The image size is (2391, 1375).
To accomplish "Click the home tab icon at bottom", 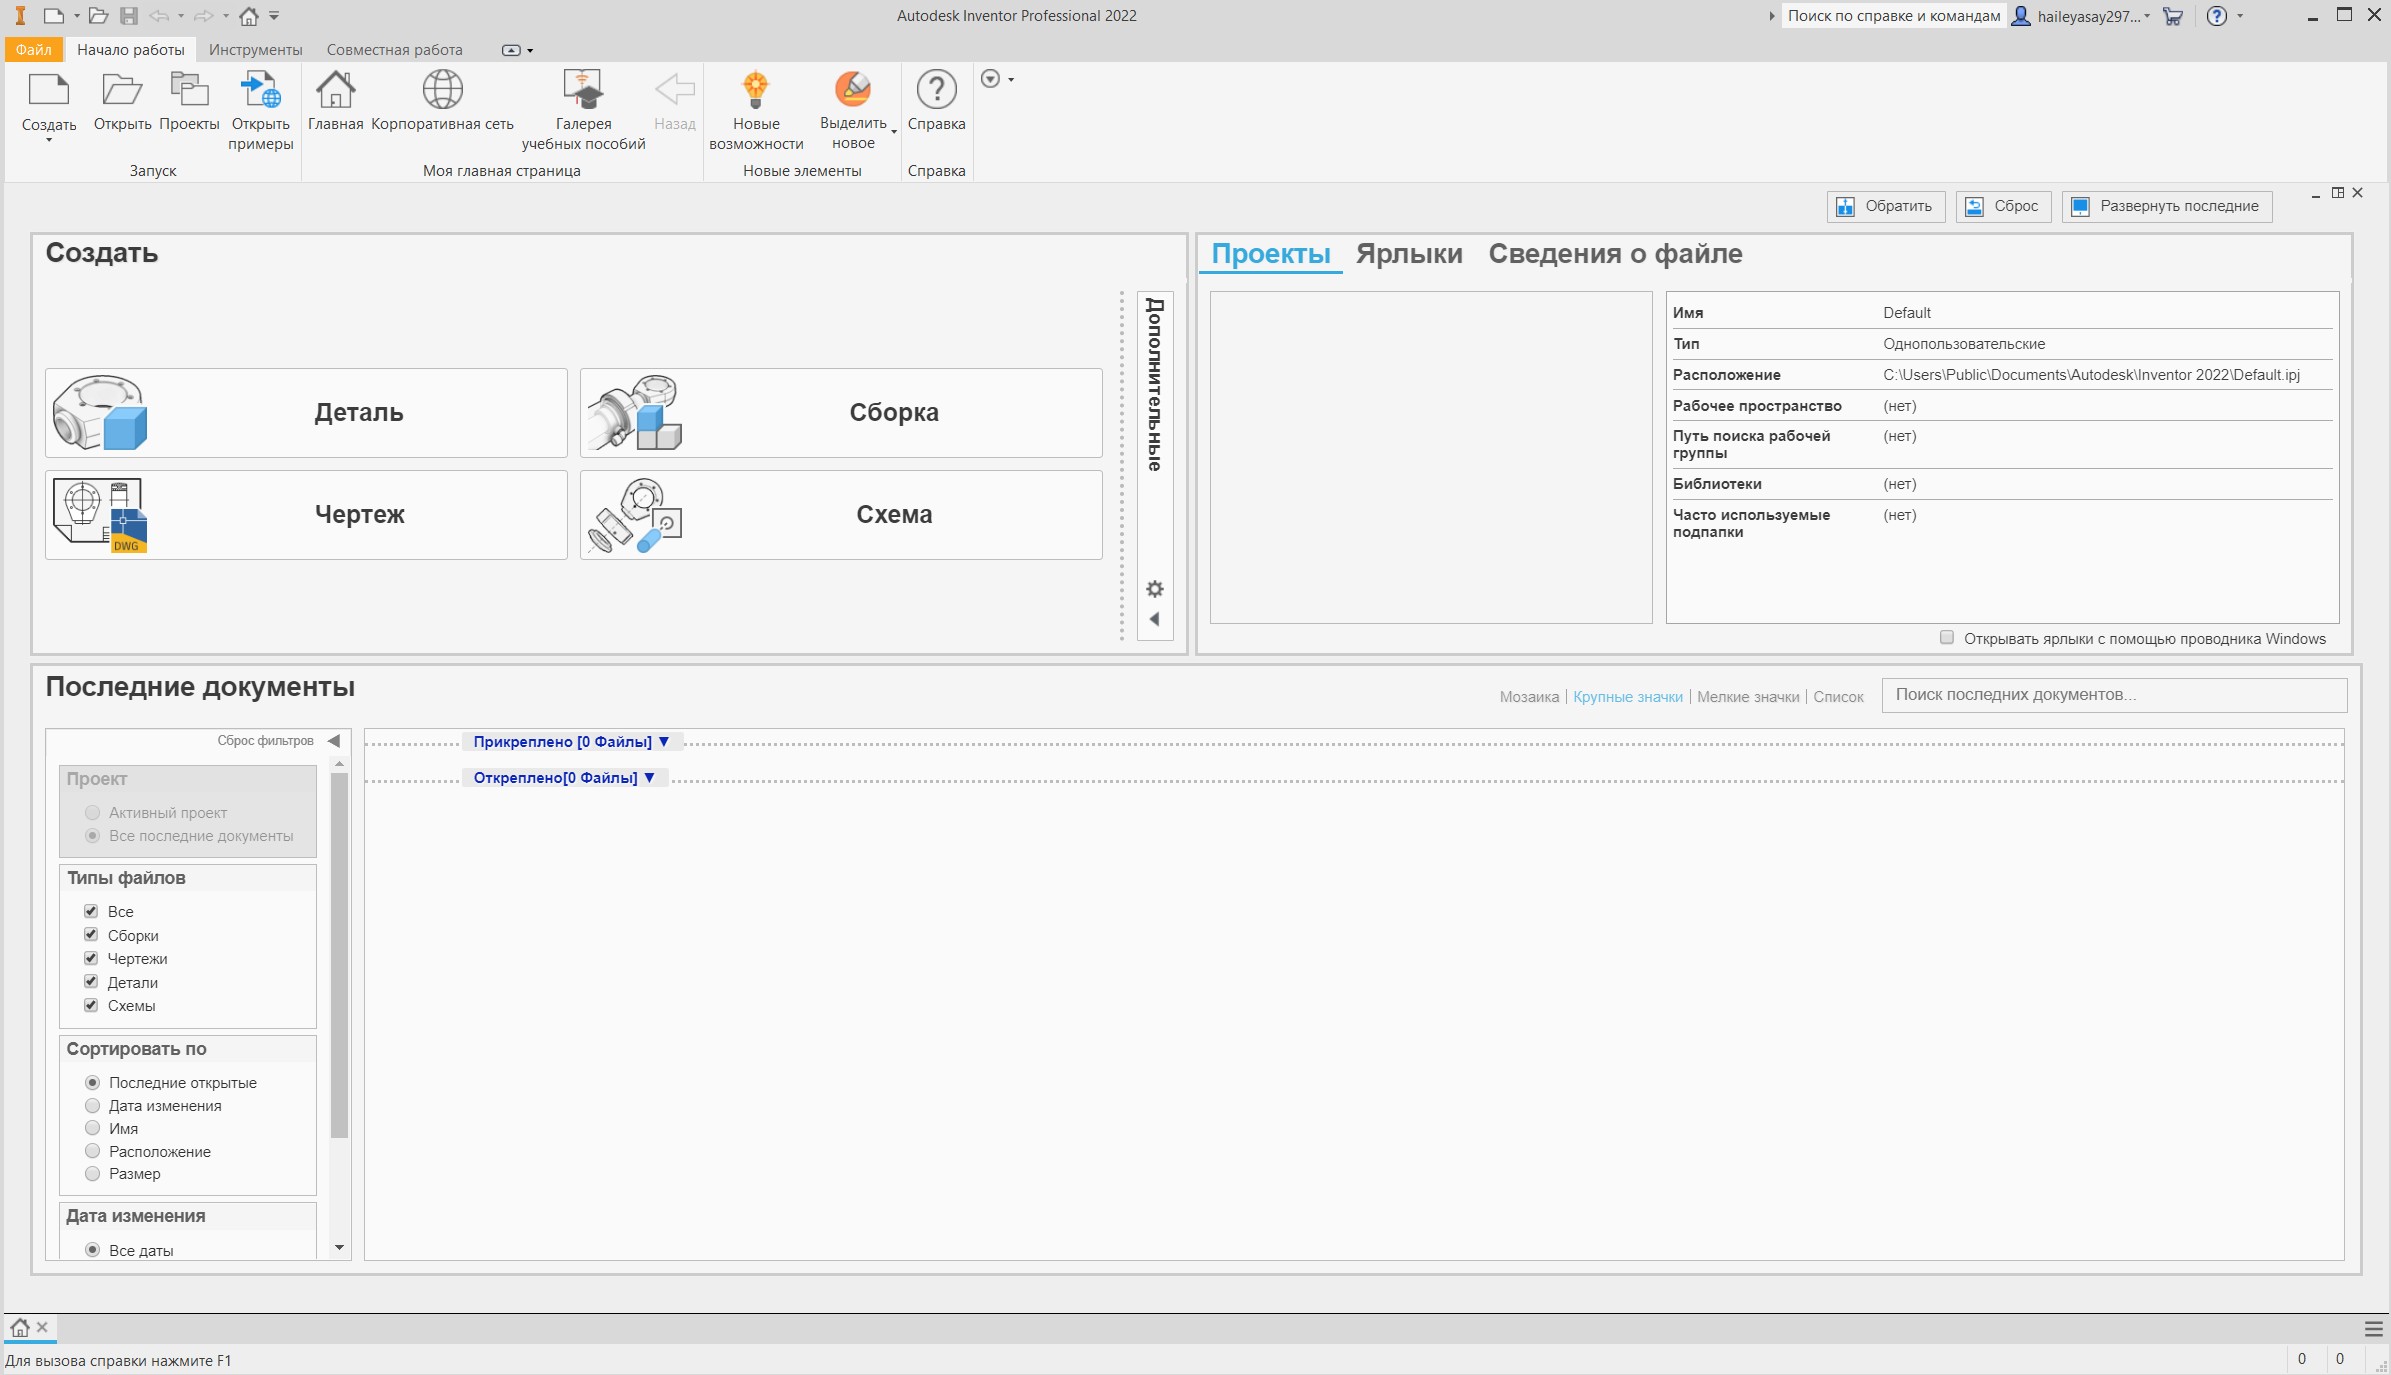I will 19,1328.
